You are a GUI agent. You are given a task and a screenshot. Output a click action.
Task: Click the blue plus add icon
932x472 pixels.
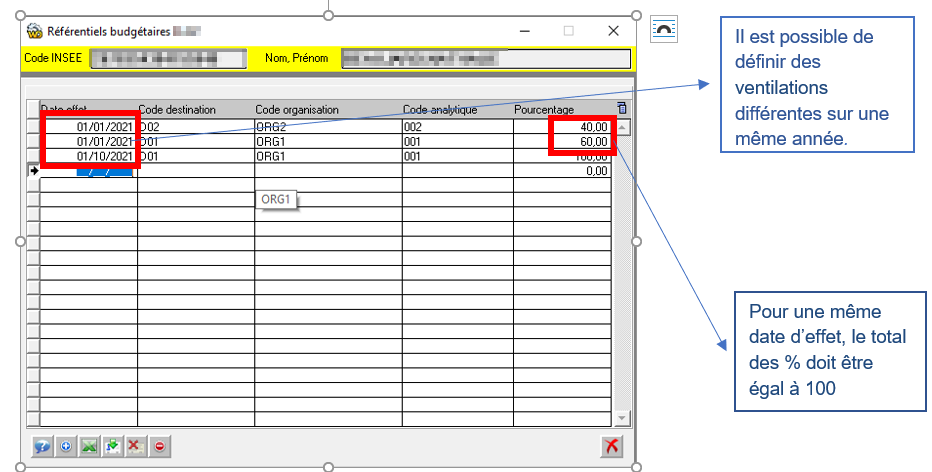coord(66,446)
